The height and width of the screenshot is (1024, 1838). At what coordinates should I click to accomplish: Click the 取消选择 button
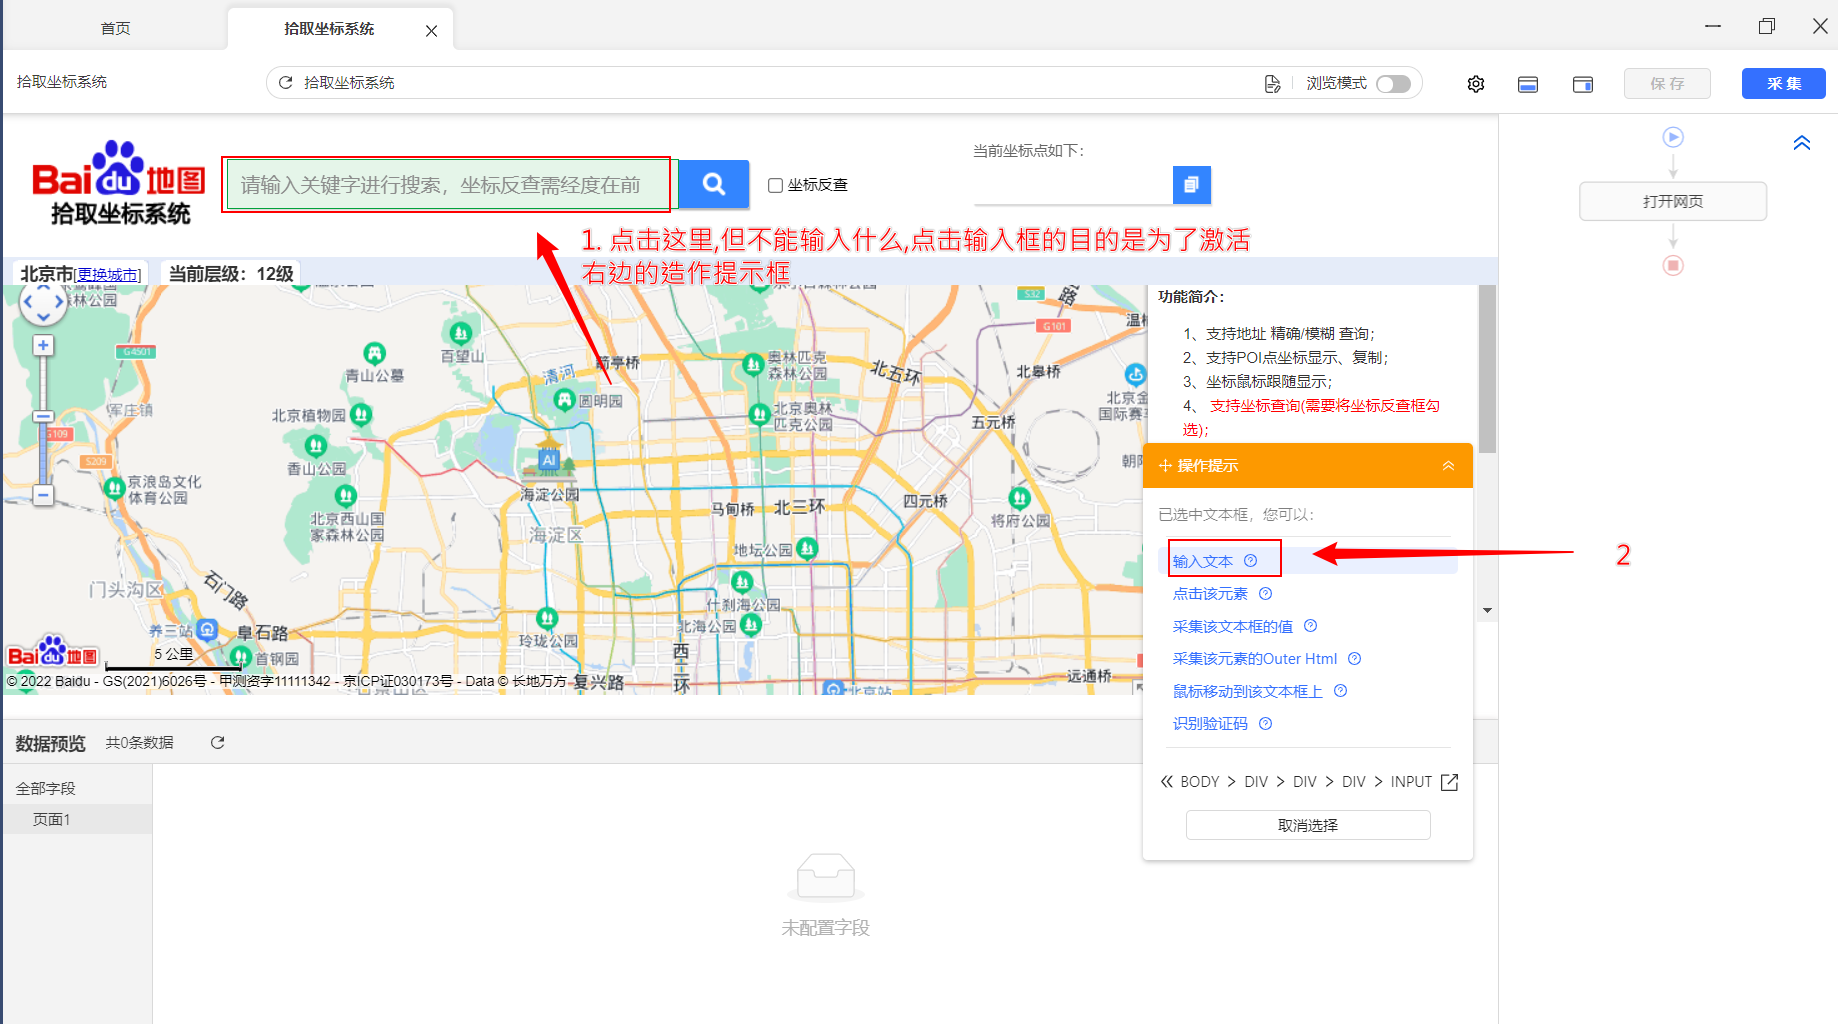(1308, 825)
